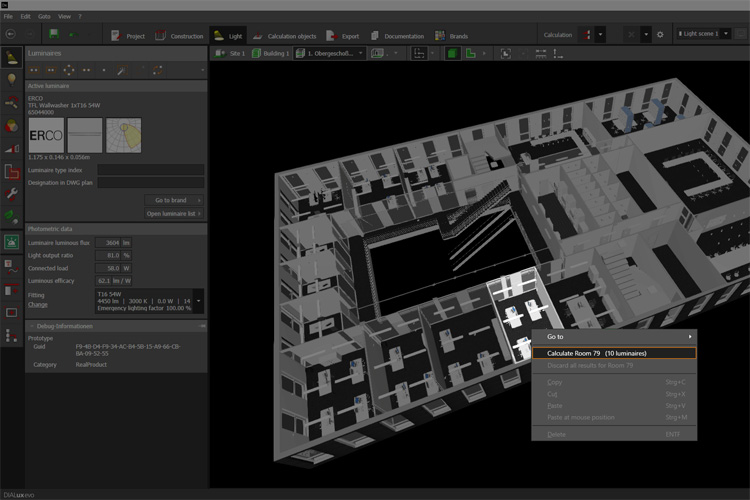Viewport: 750px width, 500px height.
Task: Open the wrench maintenance sidebar tool
Action: coord(12,193)
